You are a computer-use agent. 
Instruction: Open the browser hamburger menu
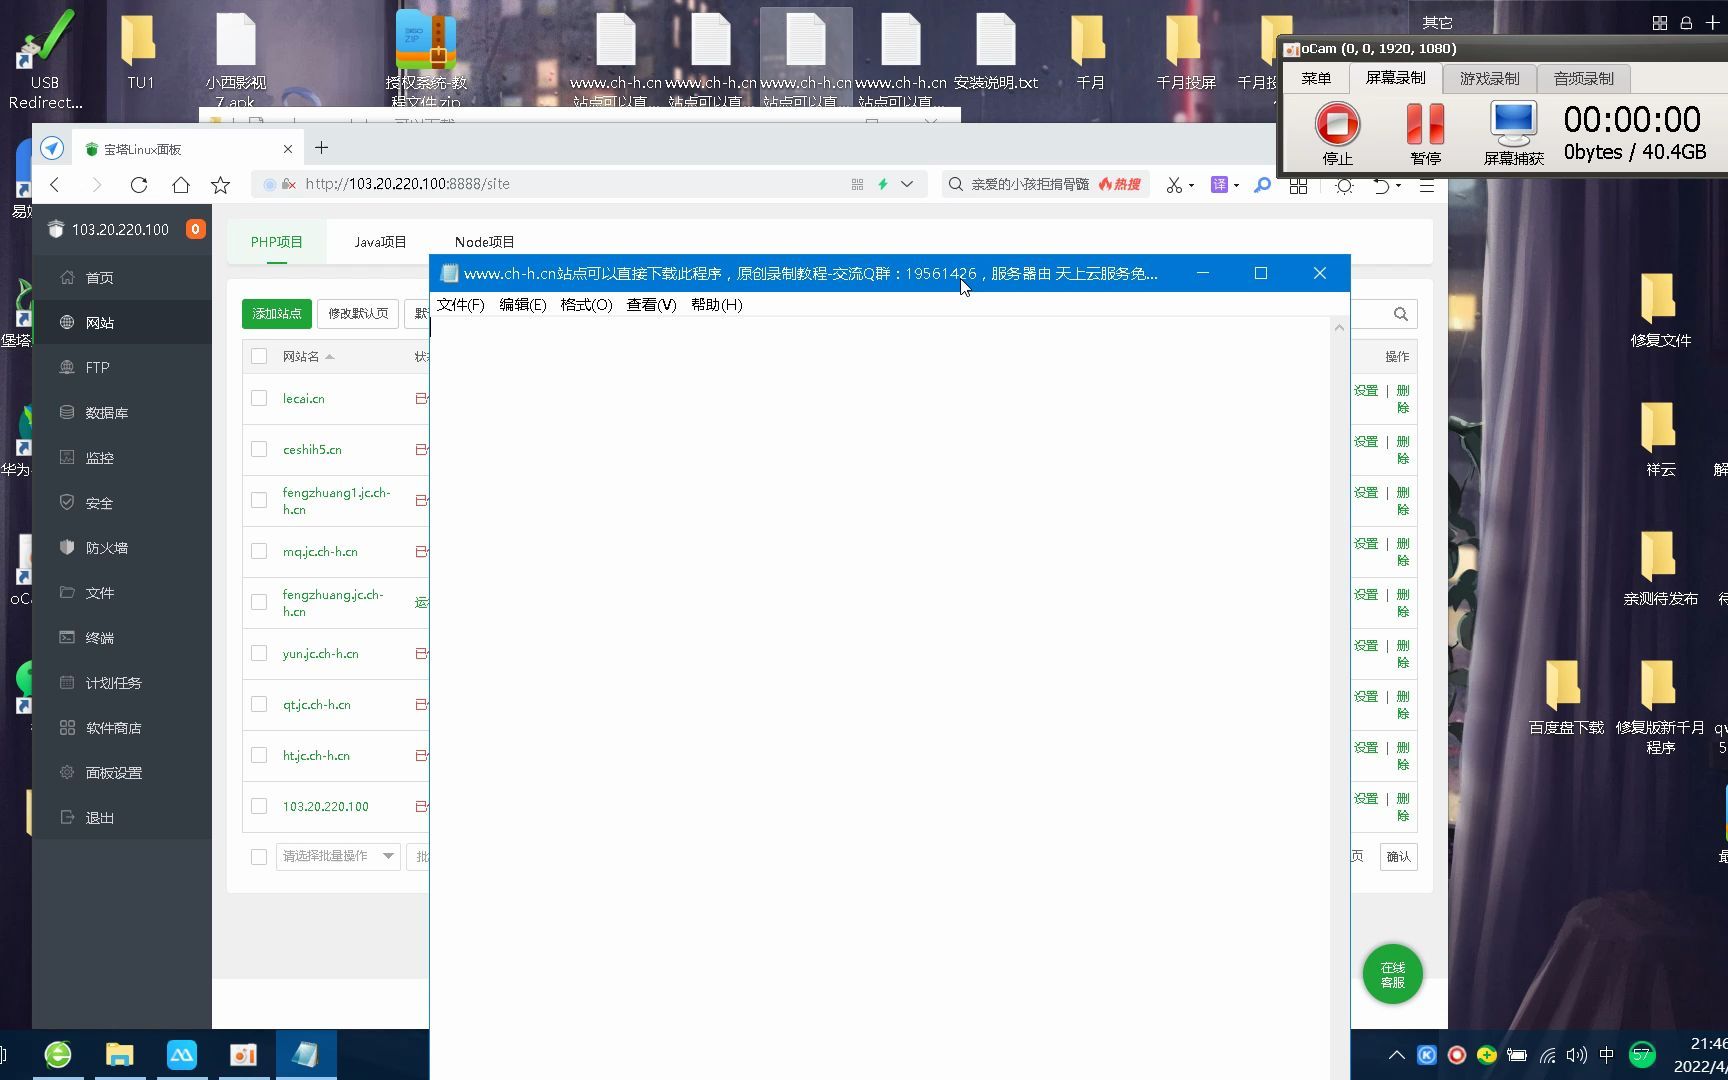tap(1427, 185)
